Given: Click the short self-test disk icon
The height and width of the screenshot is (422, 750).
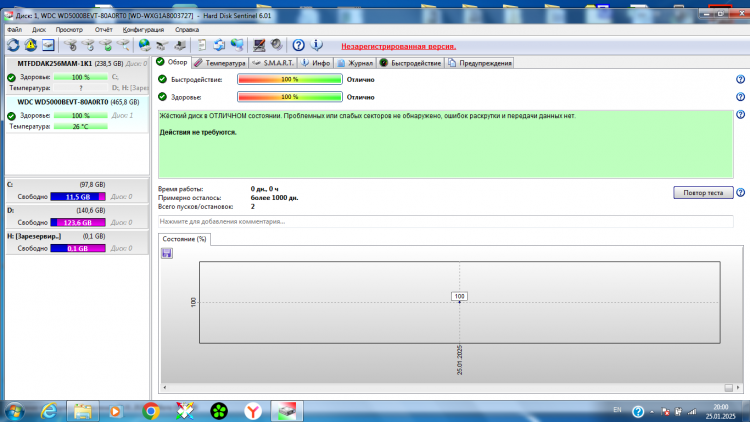Looking at the screenshot, I should tap(71, 45).
